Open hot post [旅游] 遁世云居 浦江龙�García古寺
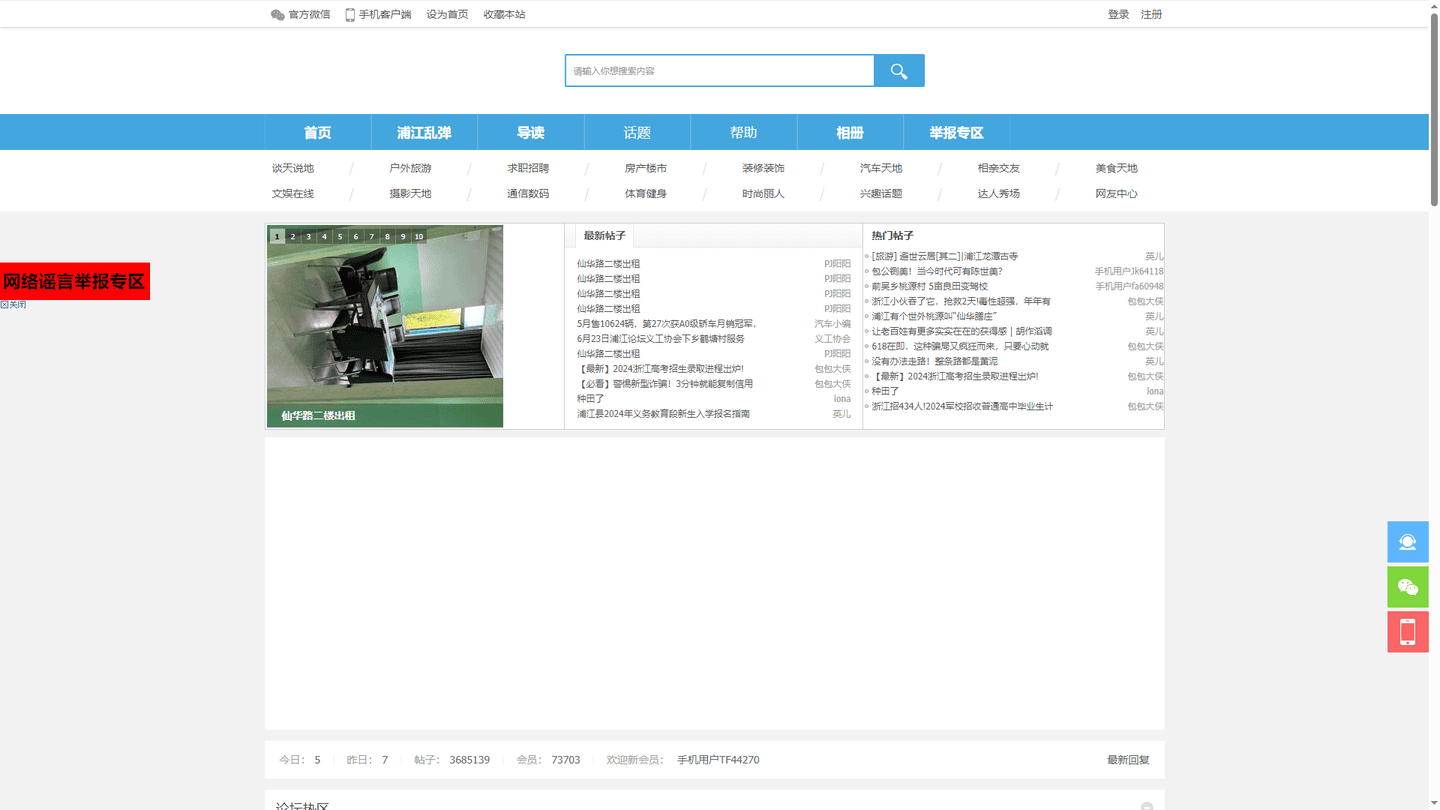Image resolution: width=1440 pixels, height=810 pixels. tap(945, 257)
